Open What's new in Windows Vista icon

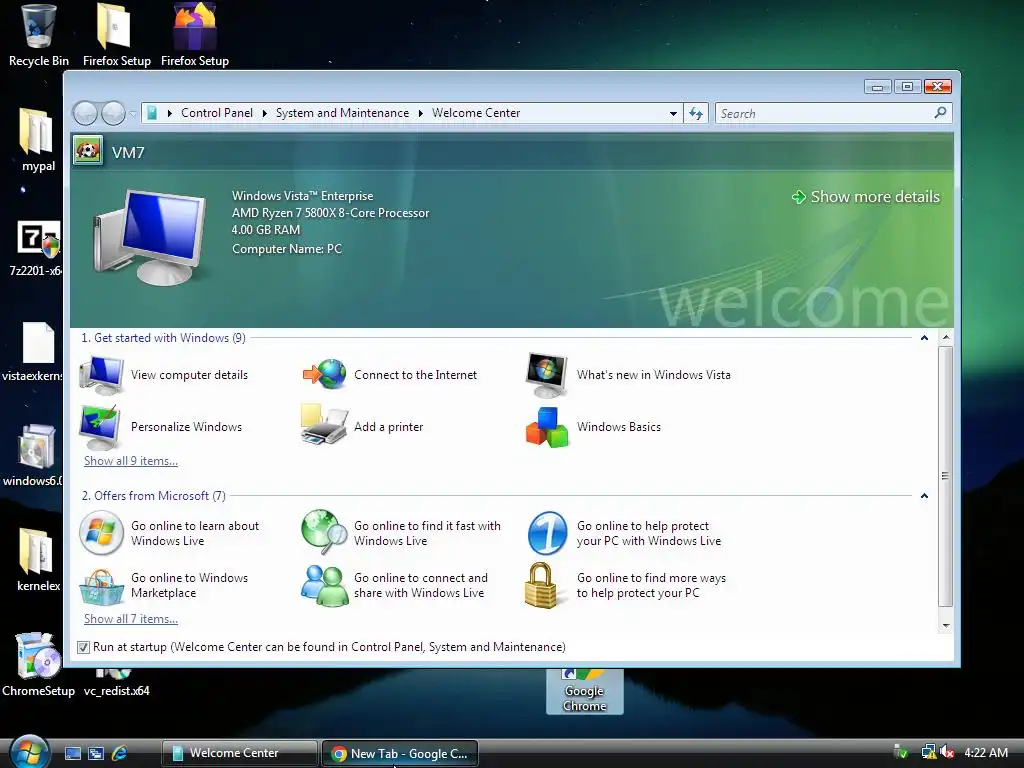[547, 375]
